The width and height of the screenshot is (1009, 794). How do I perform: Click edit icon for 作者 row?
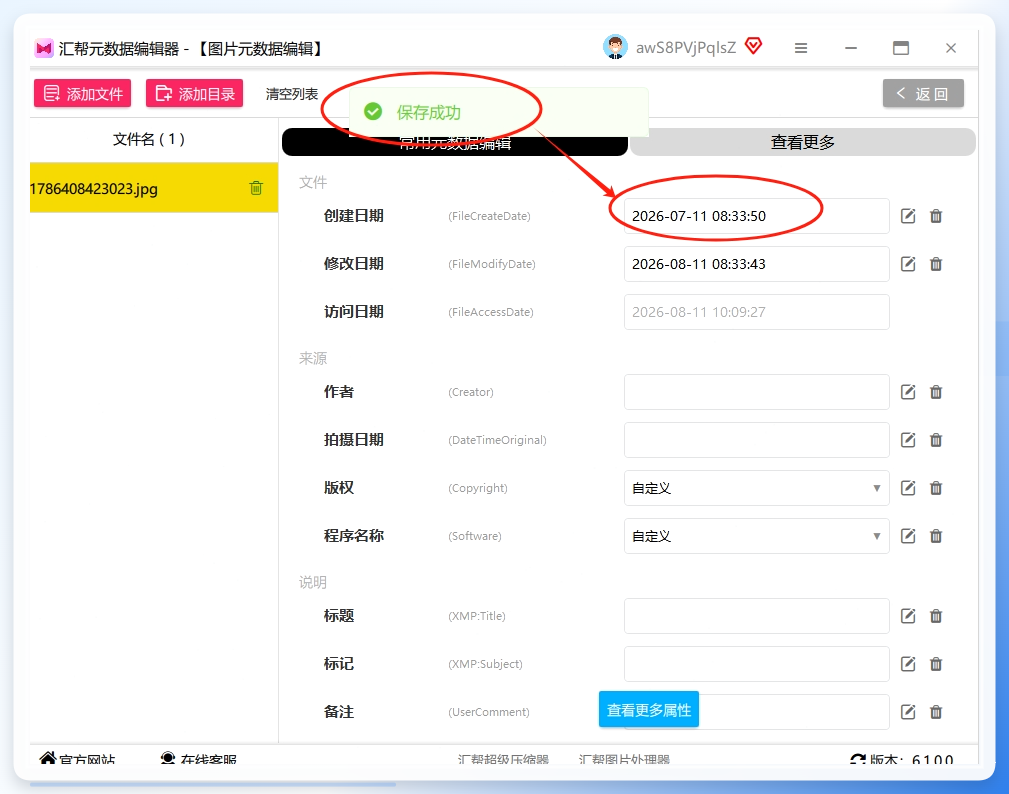tap(907, 392)
